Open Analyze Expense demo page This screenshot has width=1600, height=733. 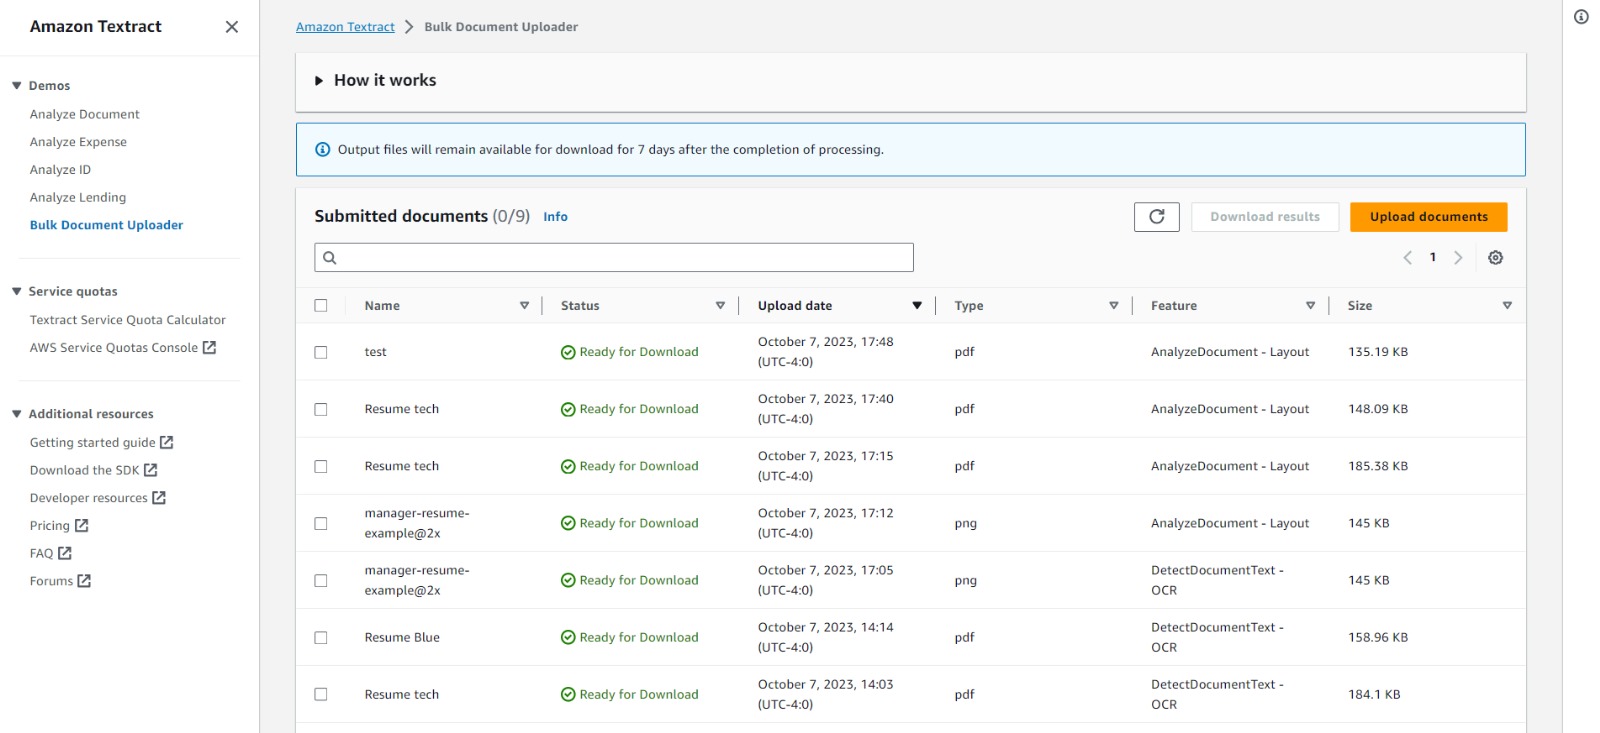pos(78,142)
